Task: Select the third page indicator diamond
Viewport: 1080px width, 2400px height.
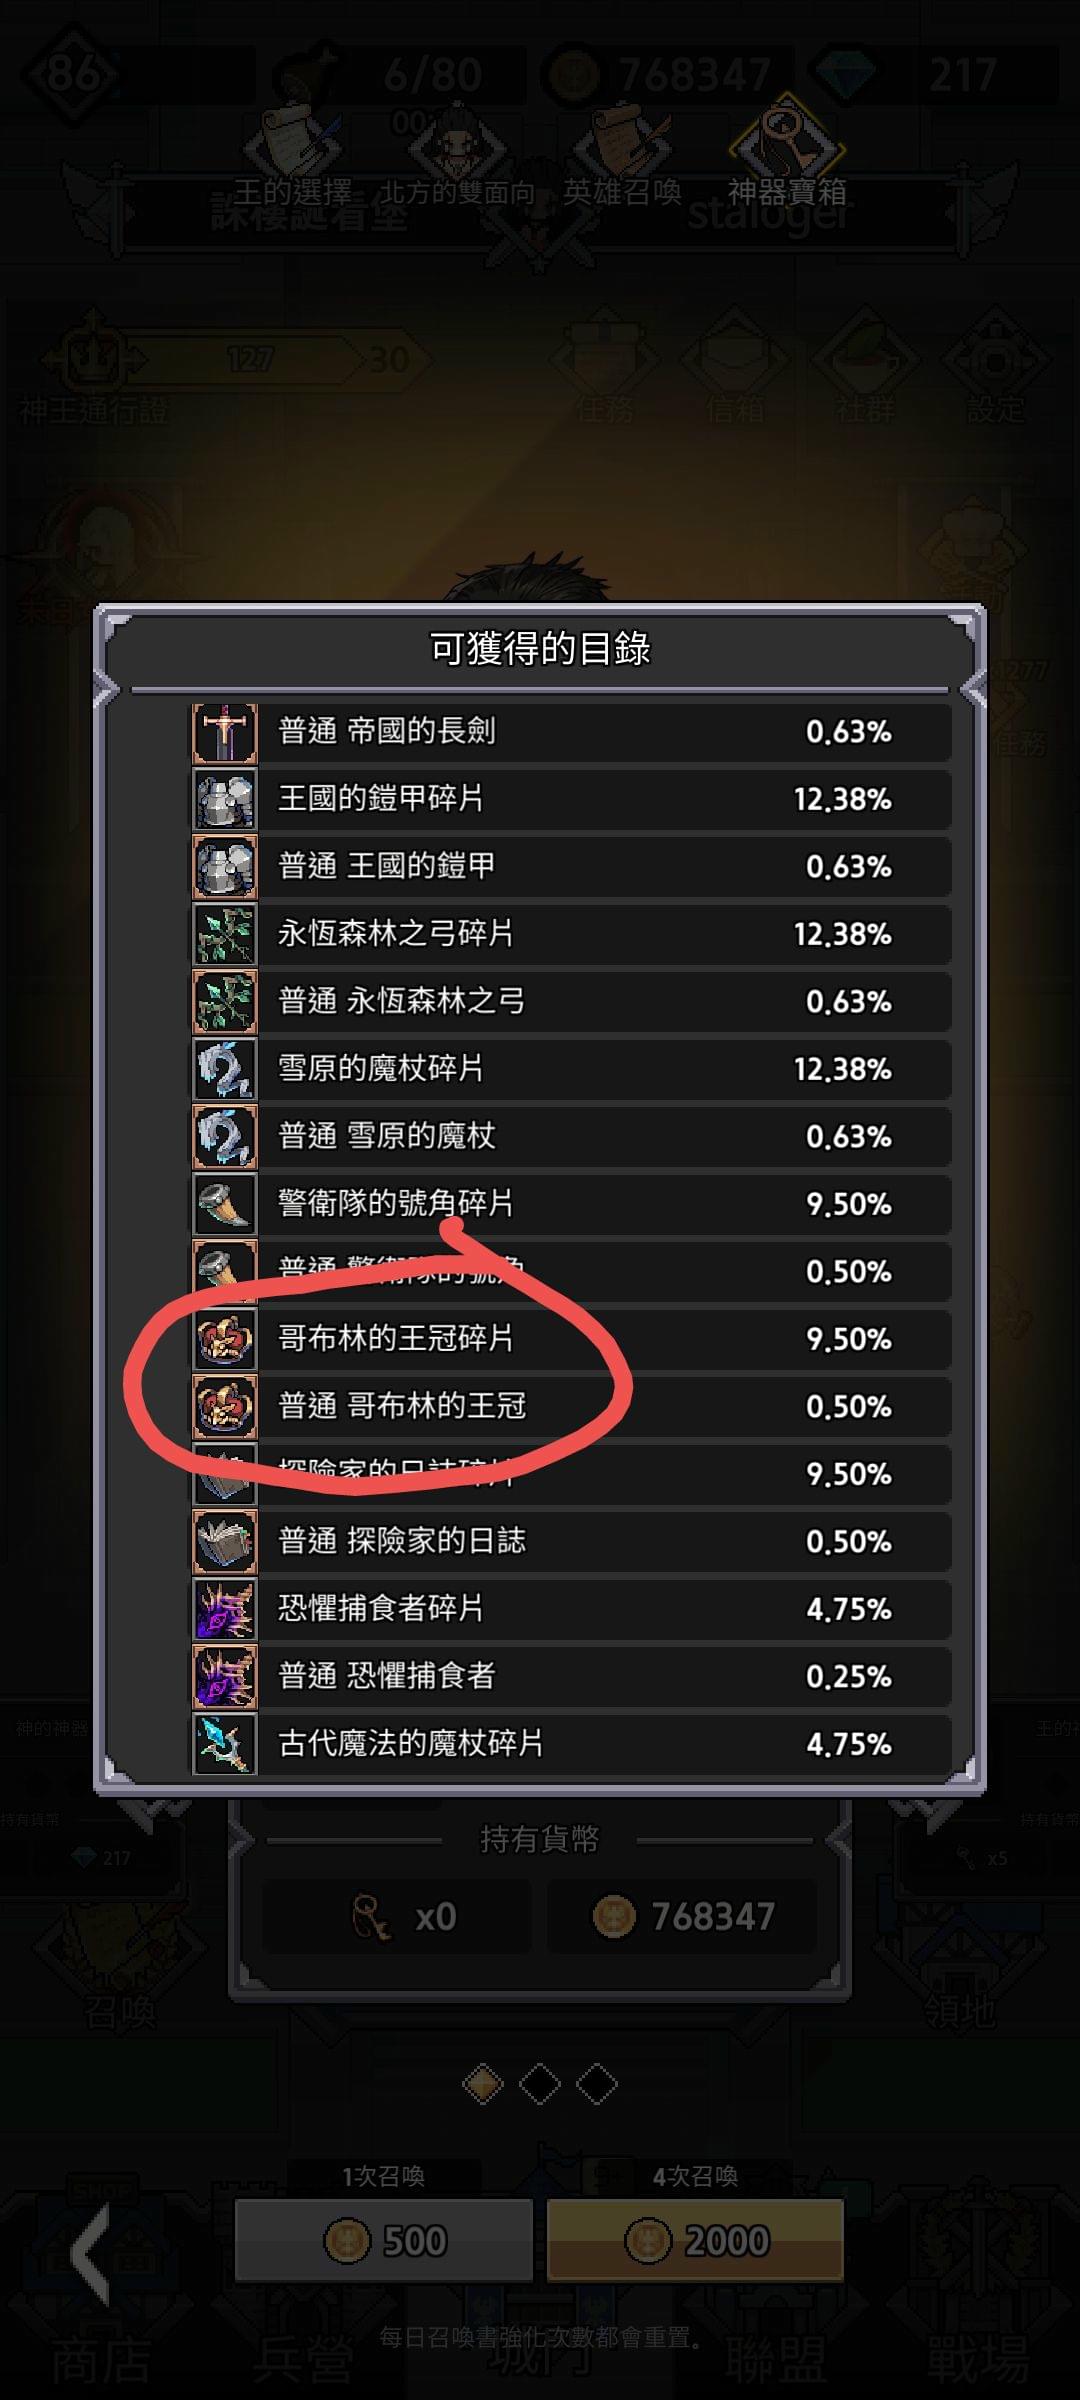Action: pos(597,2084)
